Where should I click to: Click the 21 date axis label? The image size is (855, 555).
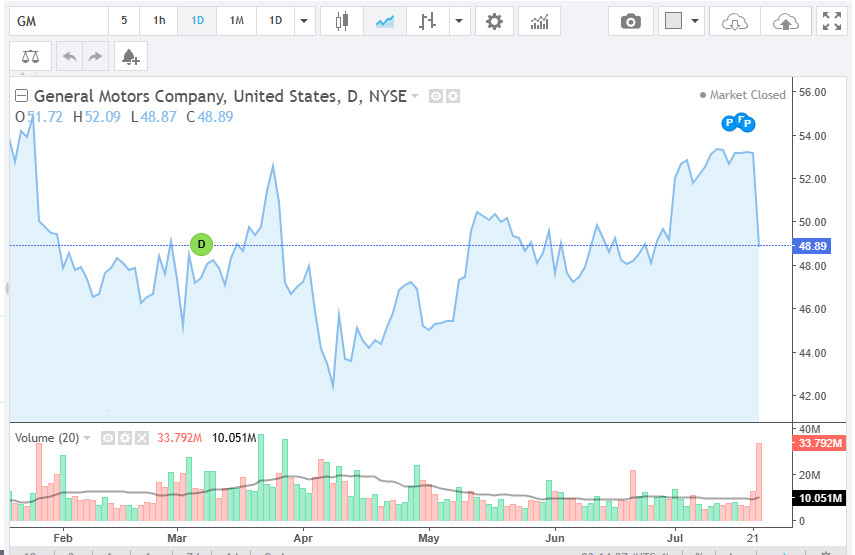click(753, 538)
